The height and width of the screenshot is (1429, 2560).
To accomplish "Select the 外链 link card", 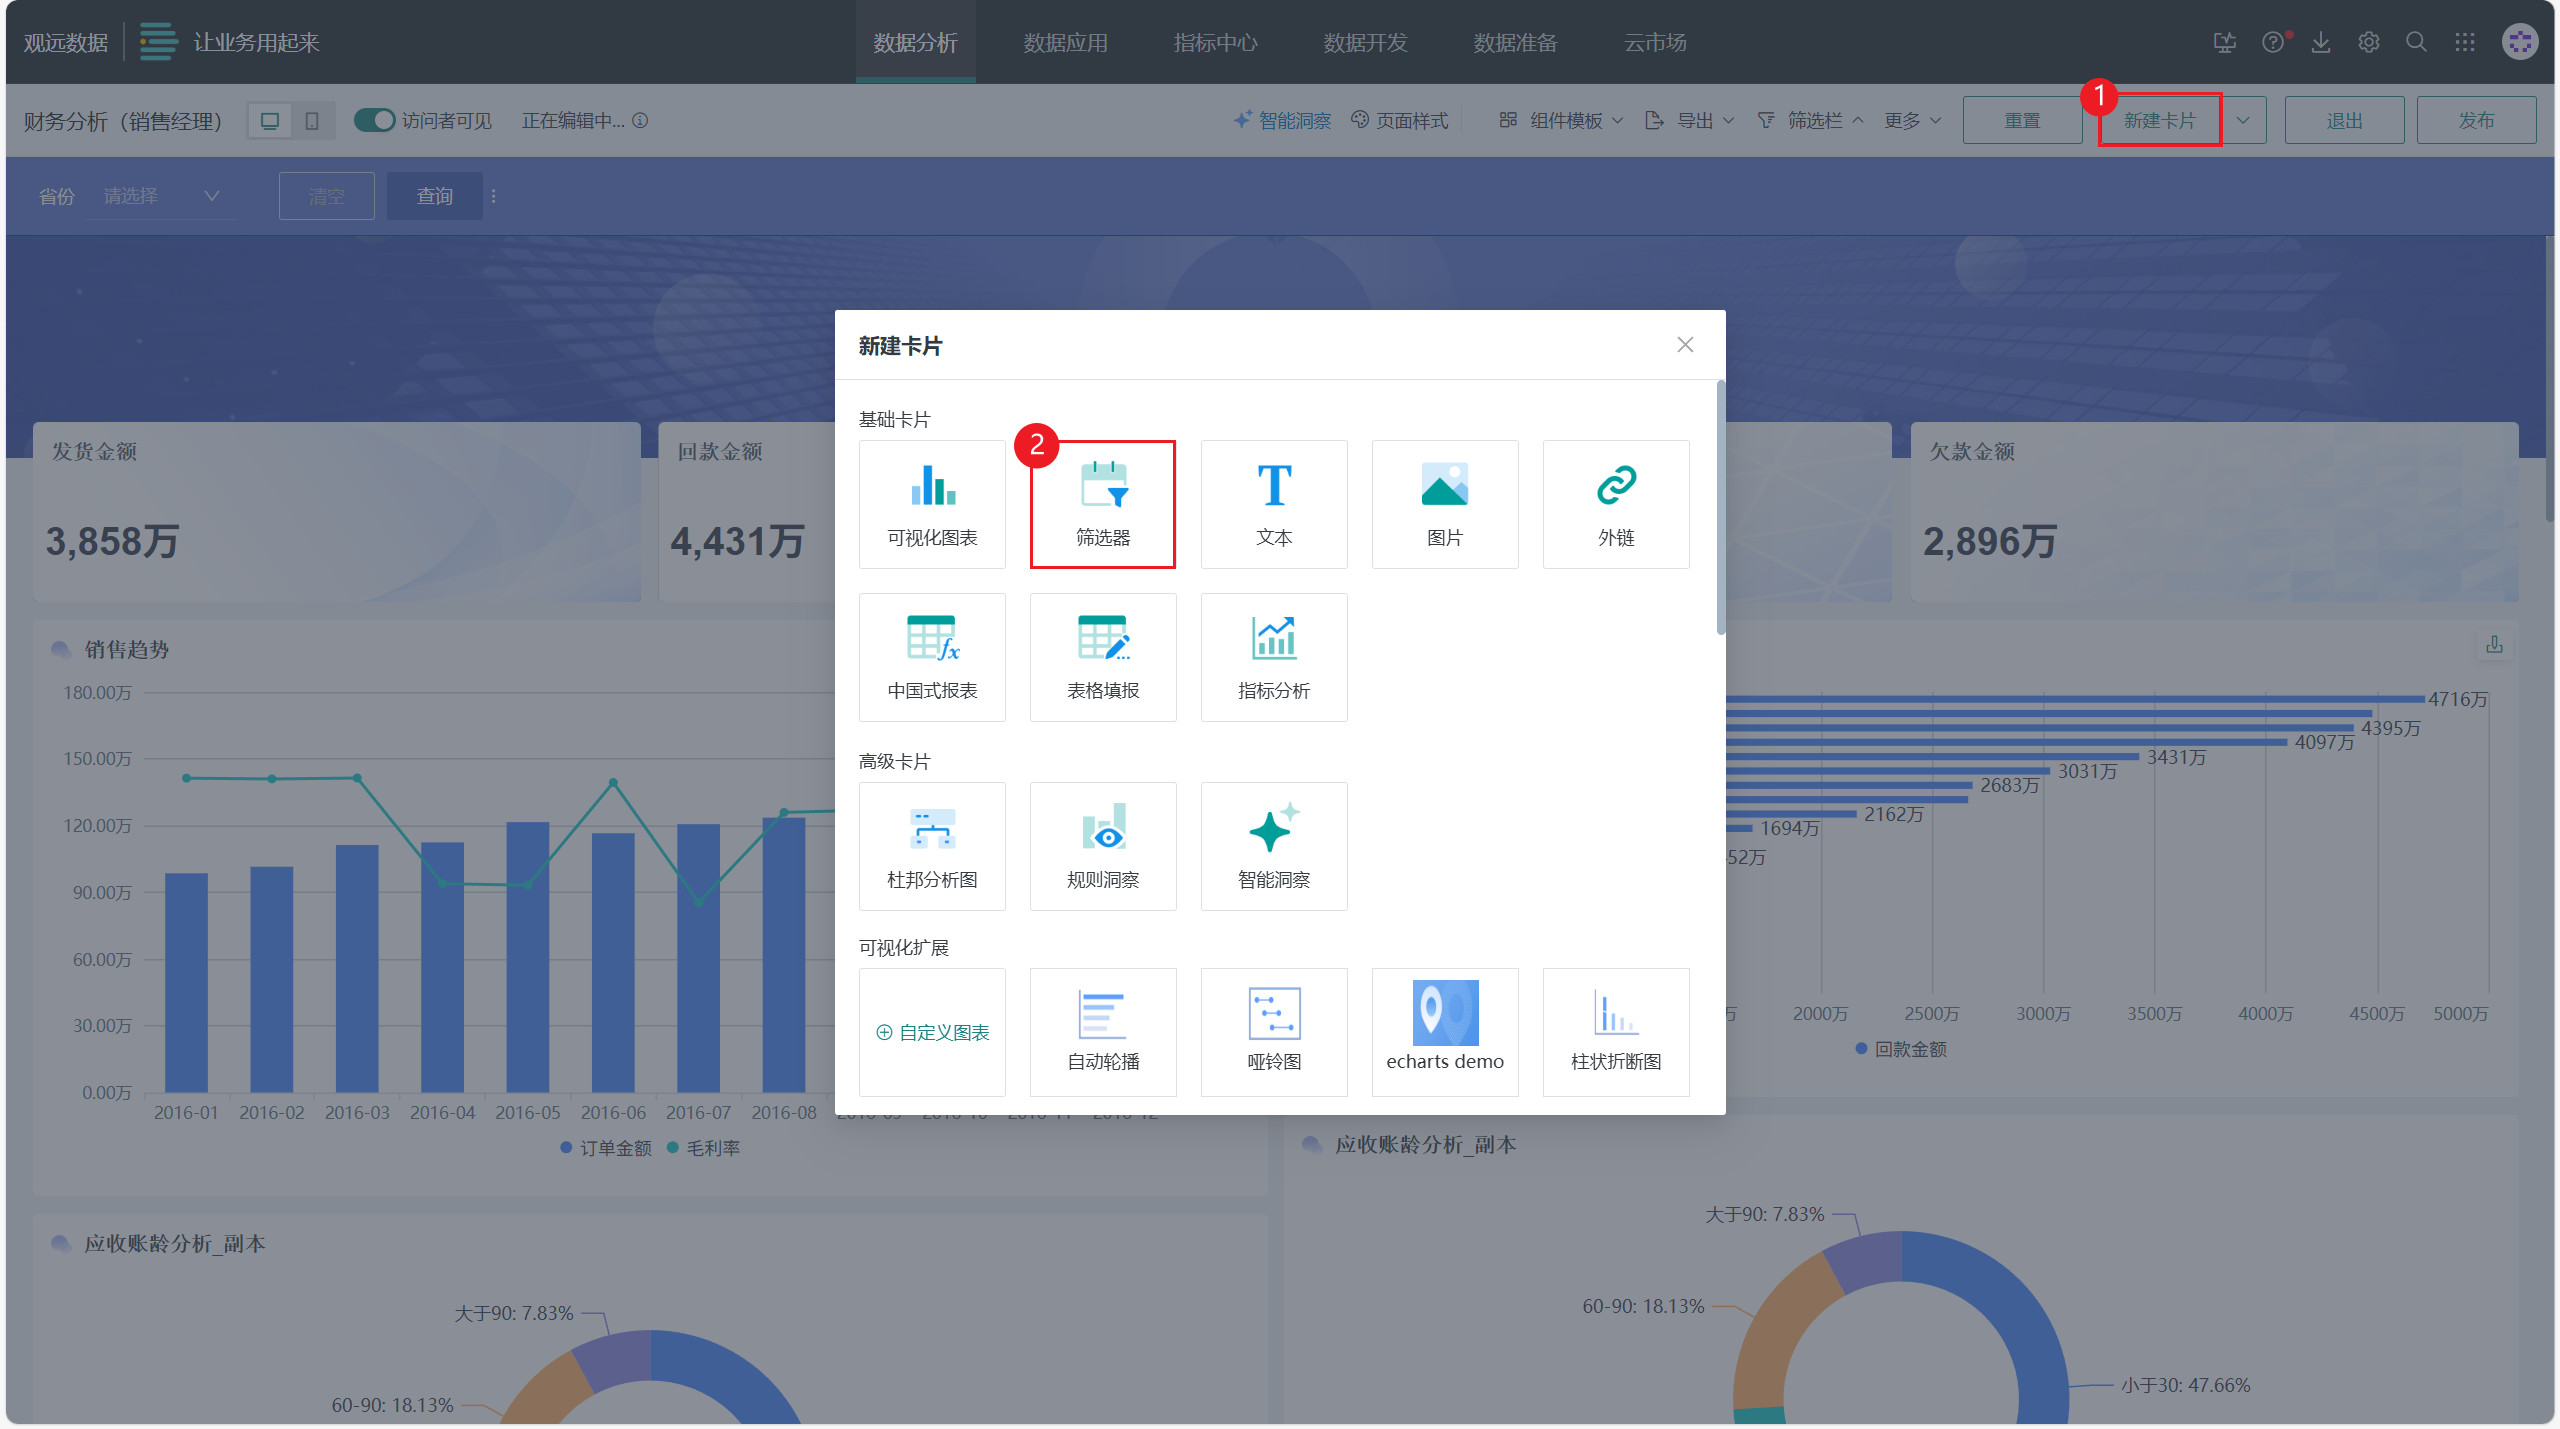I will (1615, 504).
